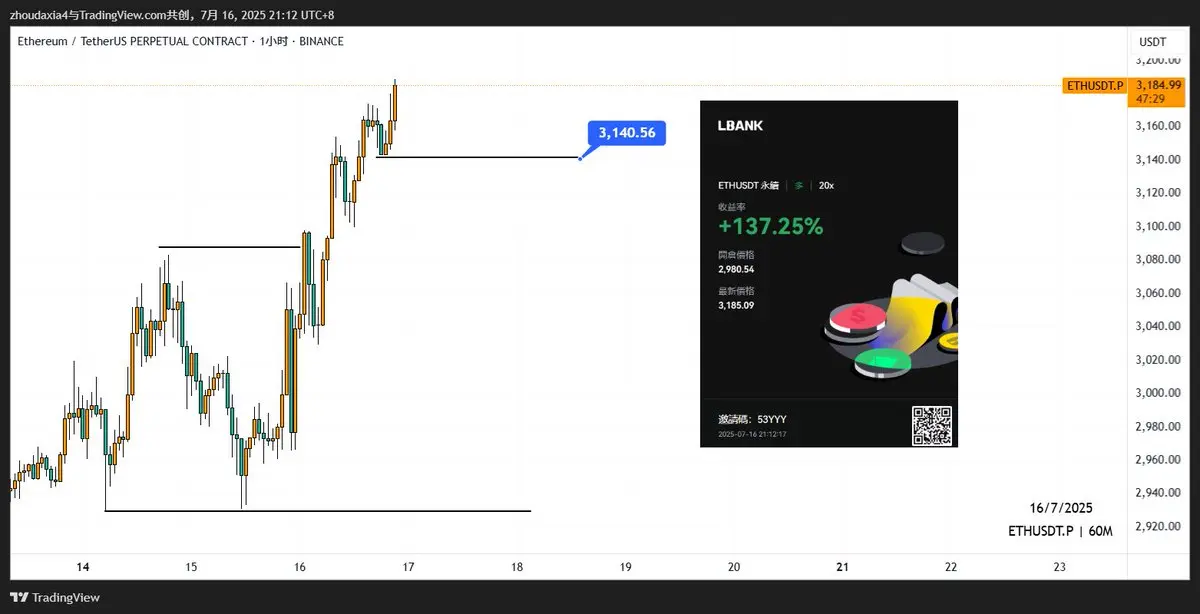
Task: Click the 47:29 countdown label
Action: (x=1141, y=99)
